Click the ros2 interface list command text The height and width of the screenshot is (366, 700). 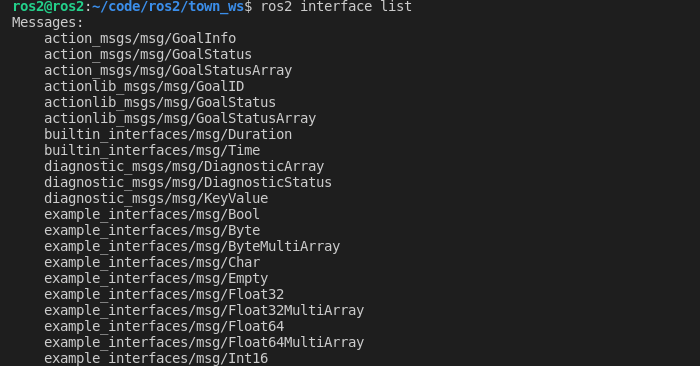pos(336,6)
